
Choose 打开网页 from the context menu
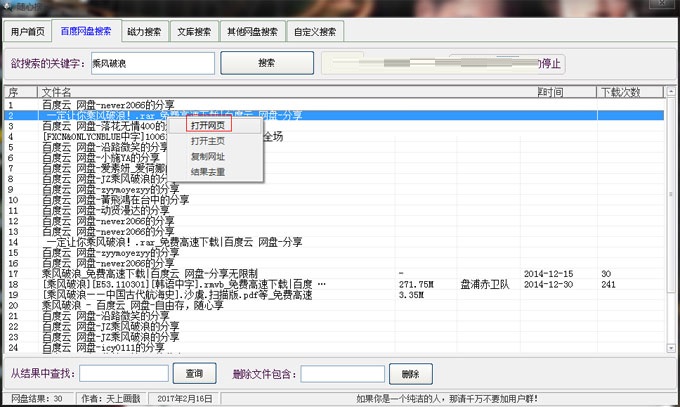207,126
